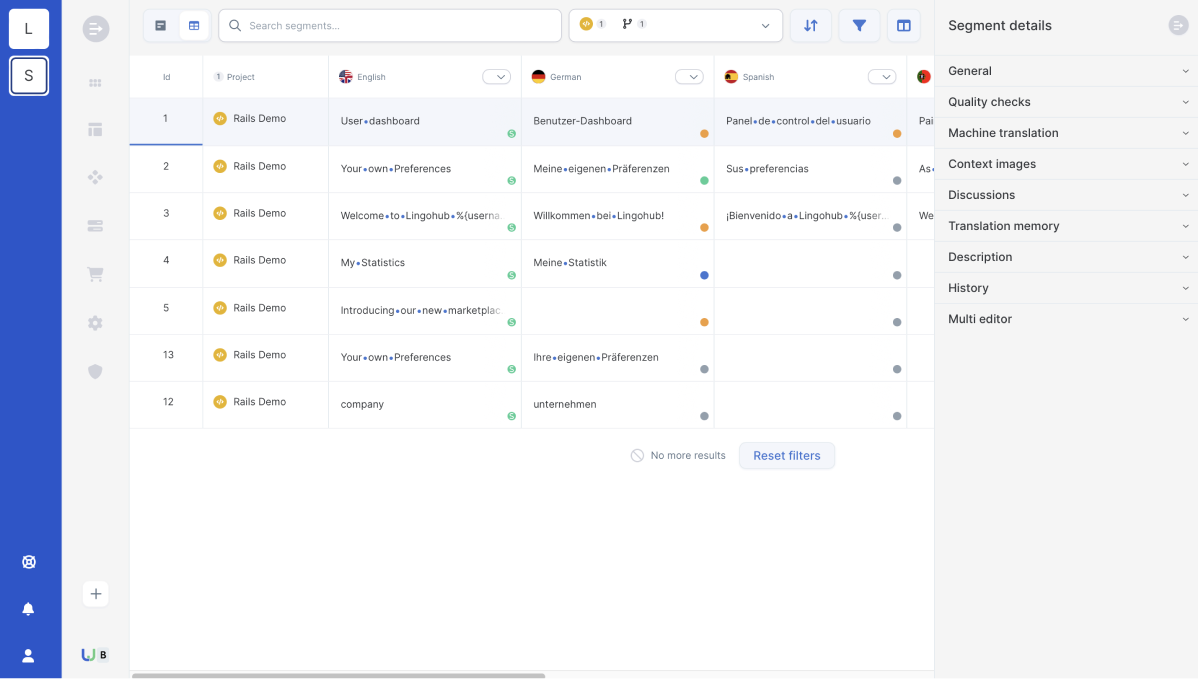Expand the Quality checks section
The height and width of the screenshot is (679, 1198).
coord(1067,102)
